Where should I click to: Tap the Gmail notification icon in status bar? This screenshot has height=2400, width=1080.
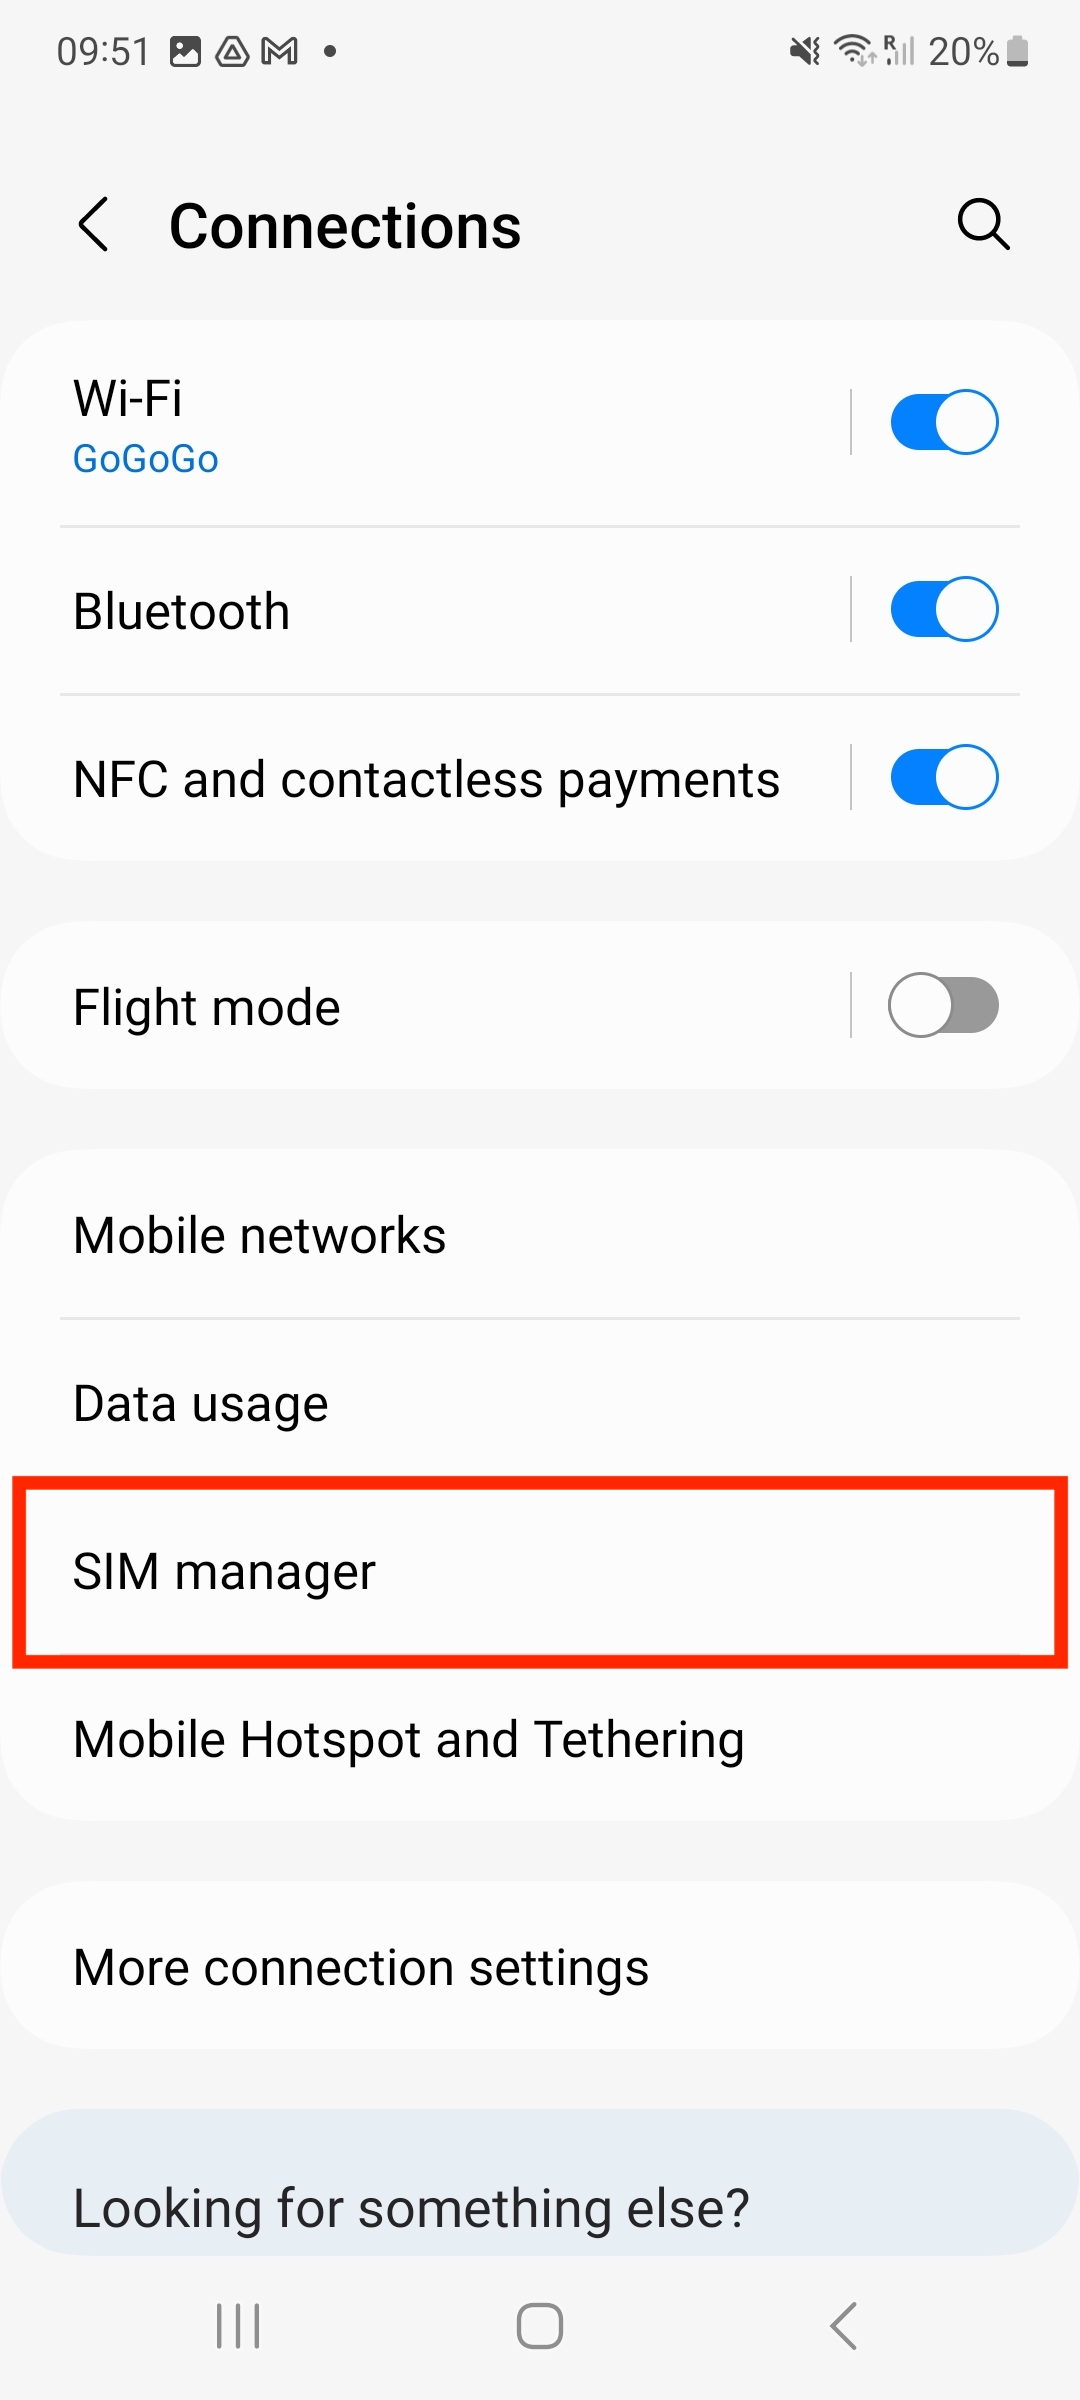tap(280, 51)
